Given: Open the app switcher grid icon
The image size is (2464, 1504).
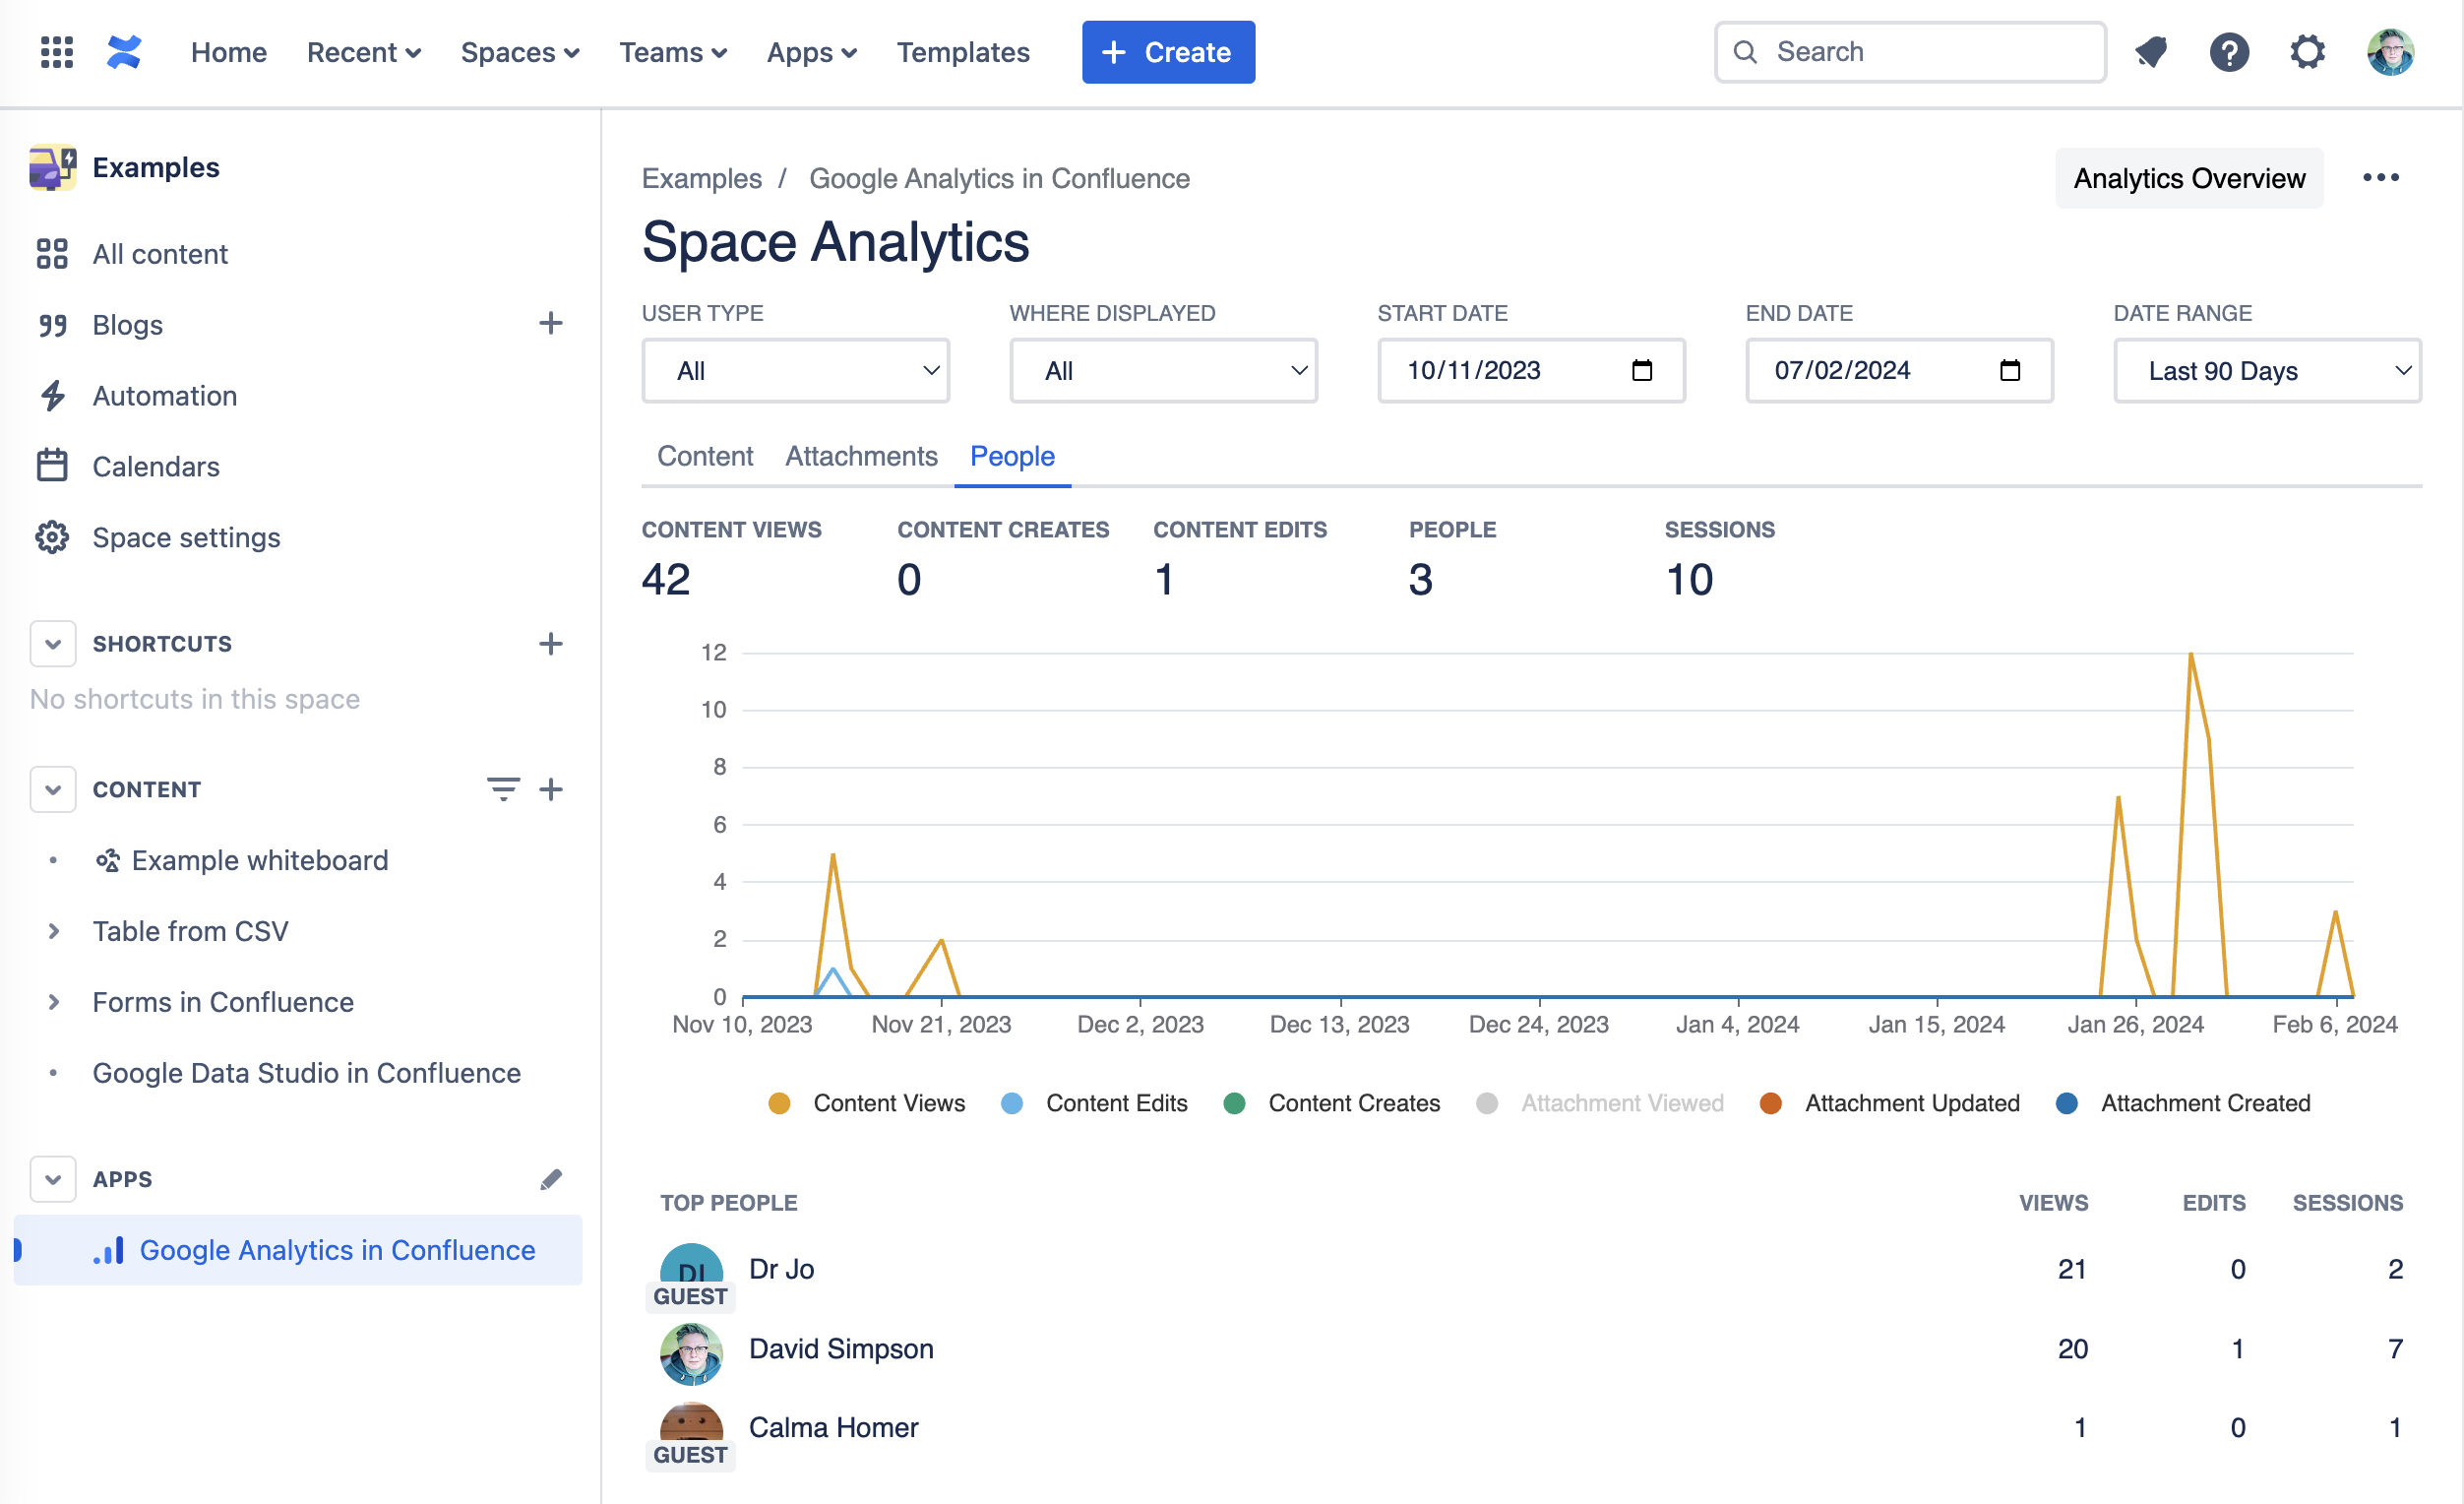Looking at the screenshot, I should pyautogui.click(x=57, y=52).
